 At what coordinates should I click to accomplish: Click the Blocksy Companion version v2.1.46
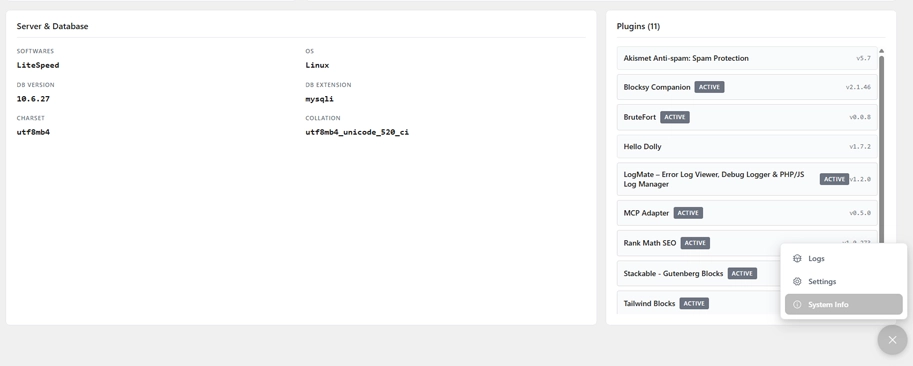[858, 87]
